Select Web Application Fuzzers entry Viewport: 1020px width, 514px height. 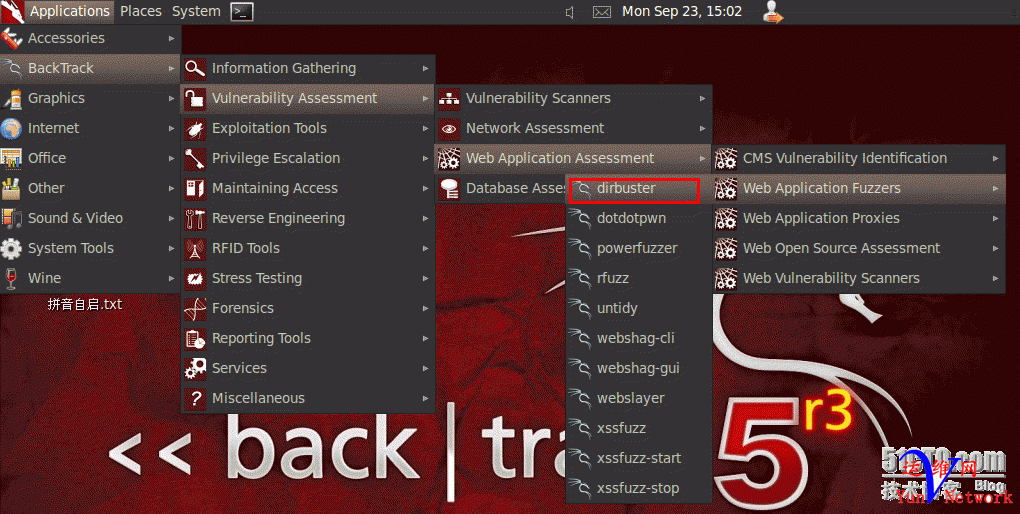click(859, 188)
